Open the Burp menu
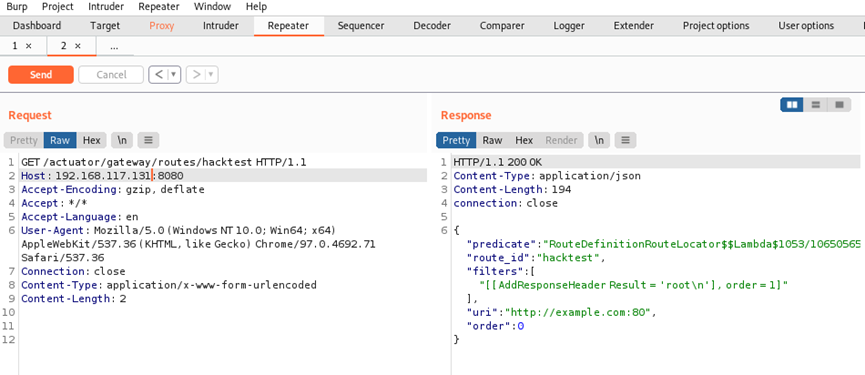 [16, 7]
